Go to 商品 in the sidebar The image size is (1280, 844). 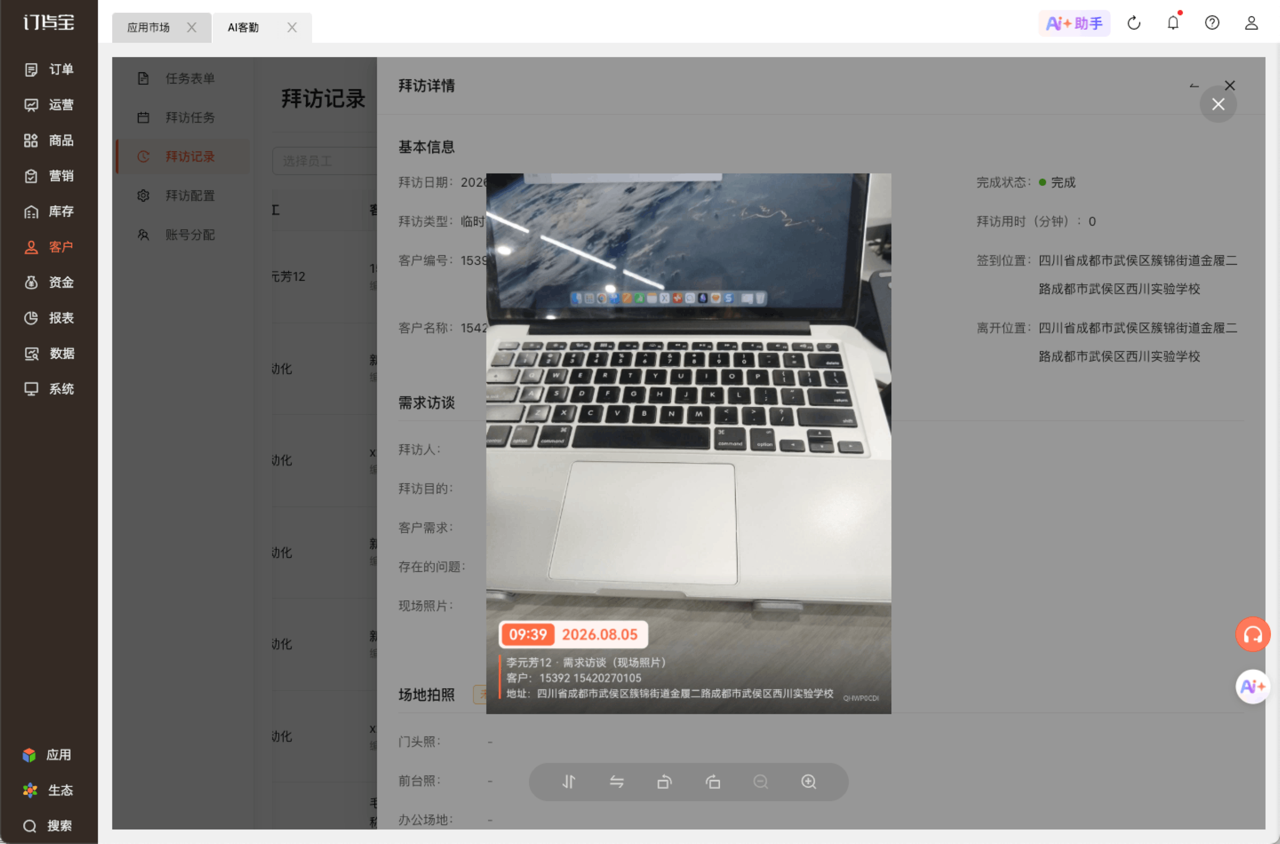point(49,140)
